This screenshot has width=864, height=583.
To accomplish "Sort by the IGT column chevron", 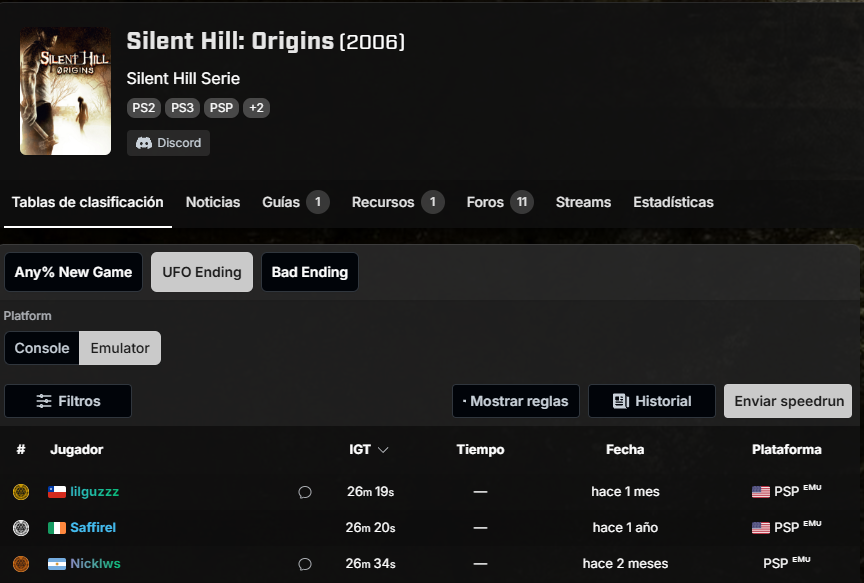I will (x=384, y=450).
